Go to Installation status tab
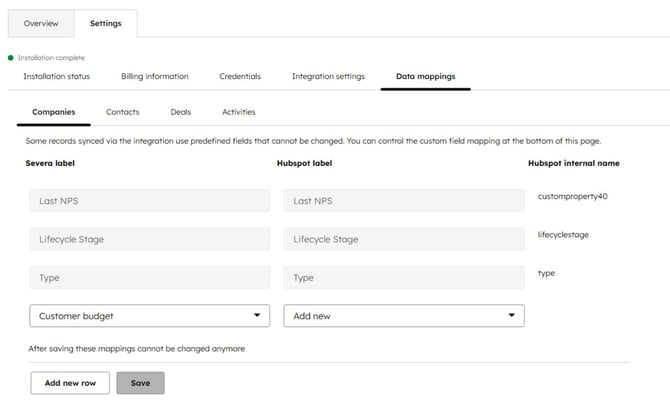The image size is (670, 402). (x=57, y=76)
